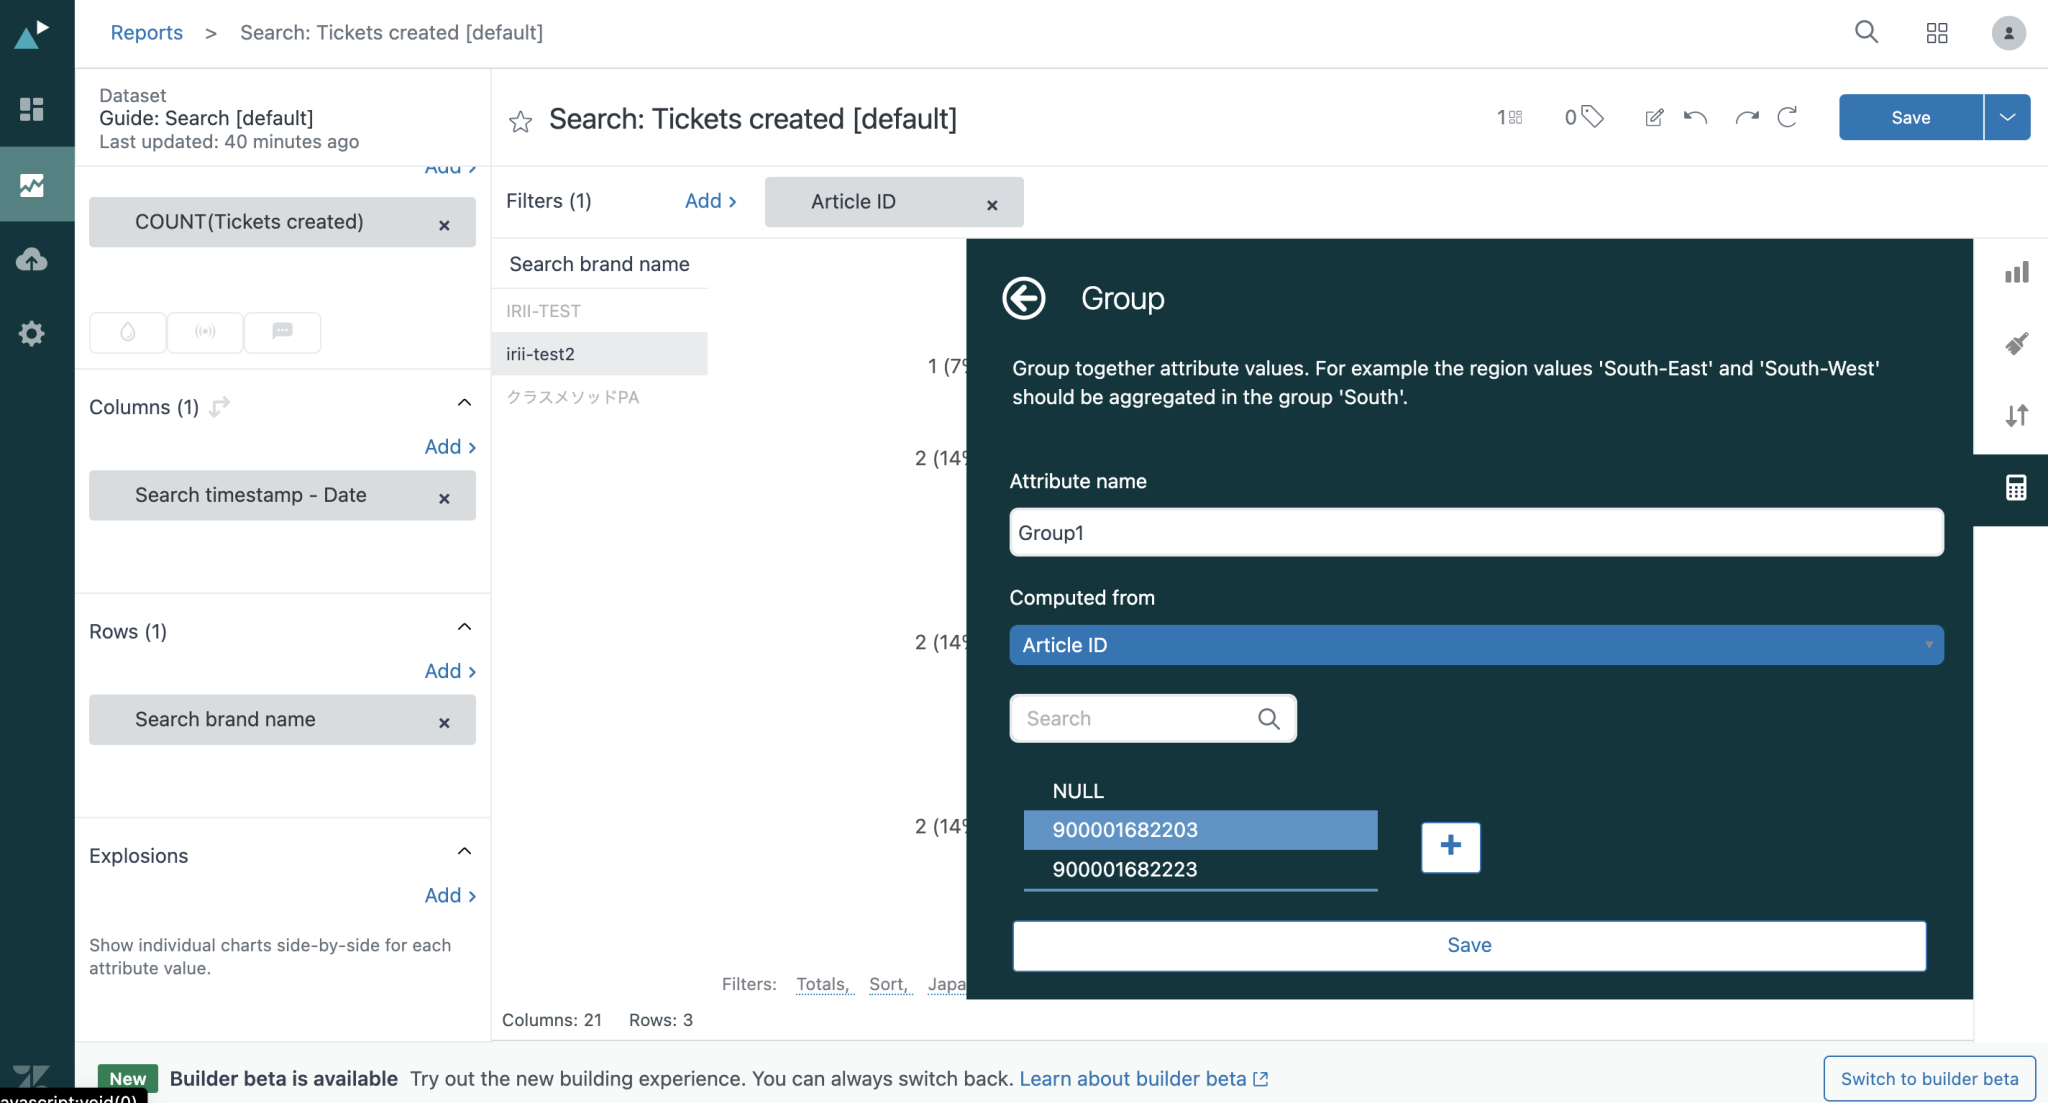The height and width of the screenshot is (1103, 2048).
Task: Click Save in the Group panel
Action: pyautogui.click(x=1469, y=945)
